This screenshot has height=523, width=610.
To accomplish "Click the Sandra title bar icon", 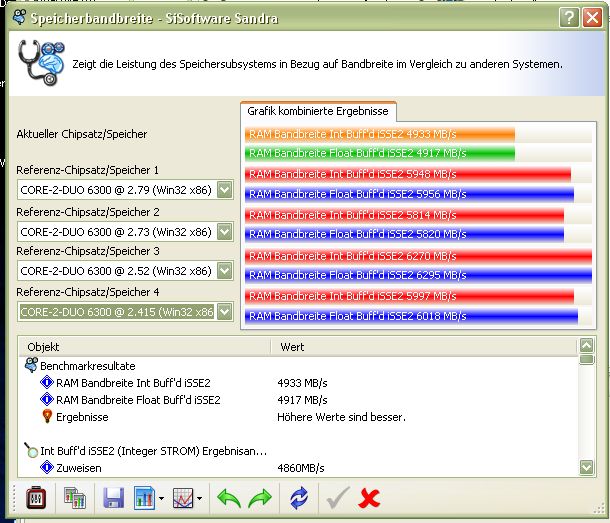I will pyautogui.click(x=19, y=18).
